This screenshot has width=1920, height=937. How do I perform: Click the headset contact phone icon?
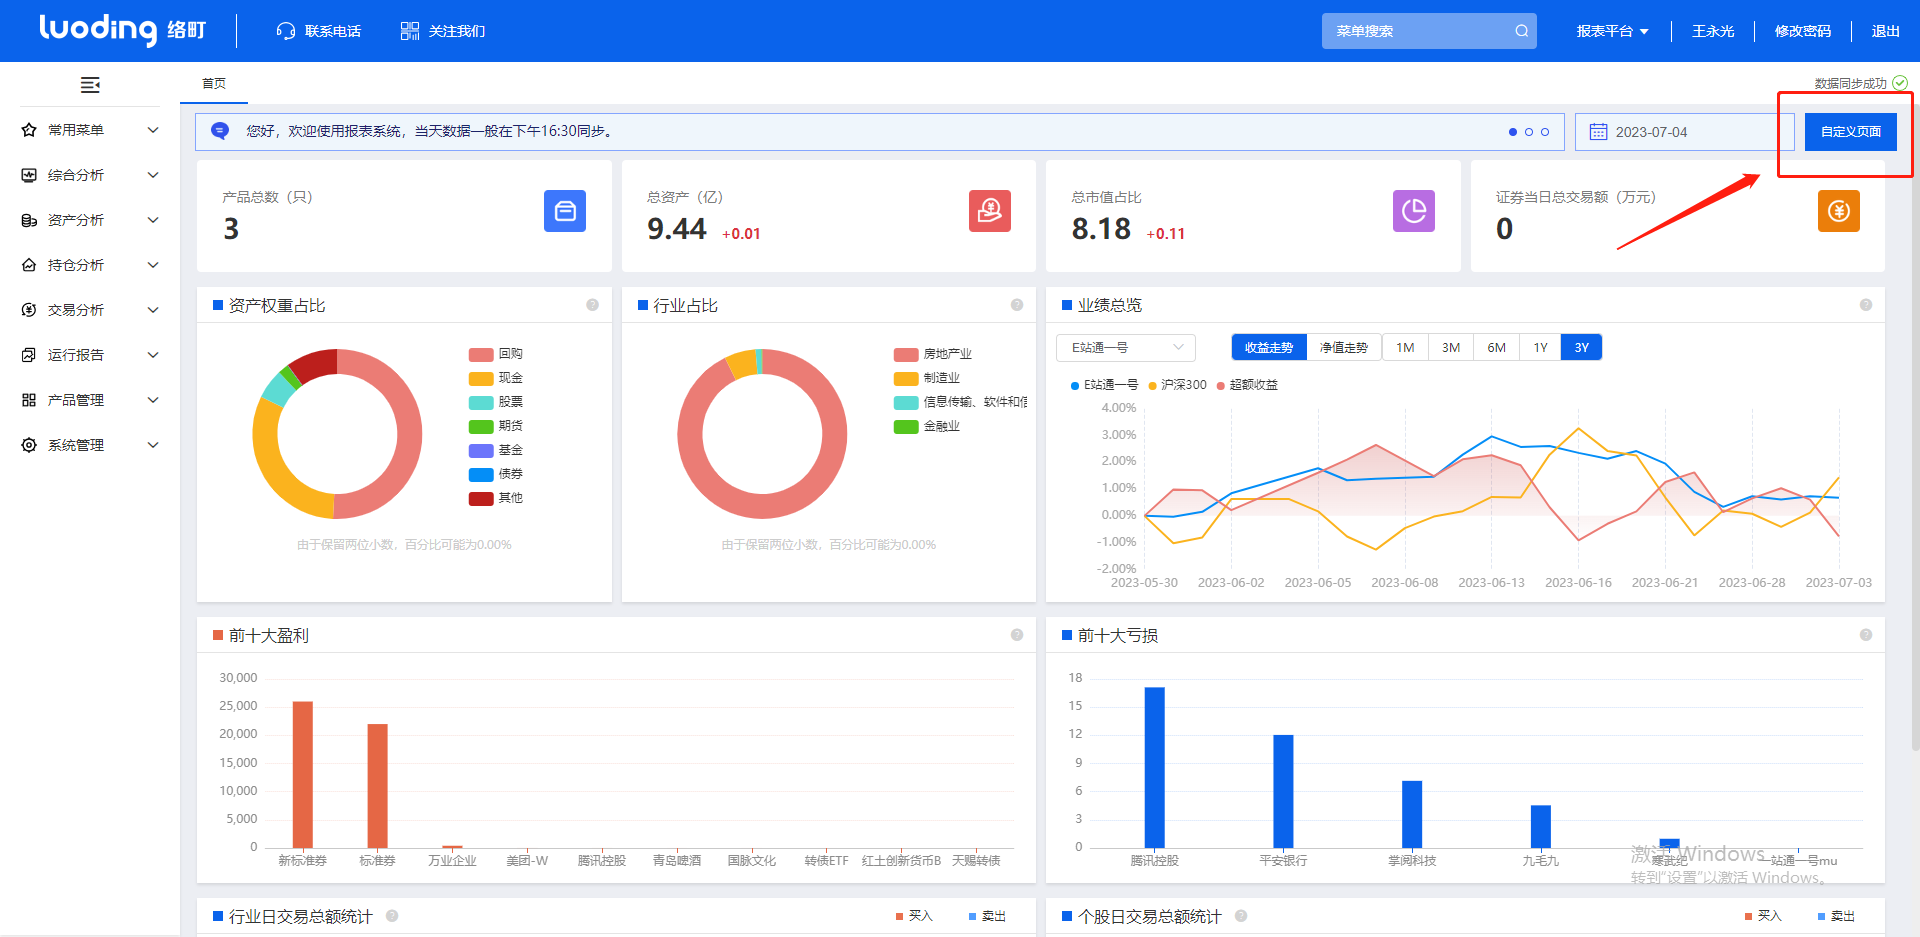tap(286, 31)
